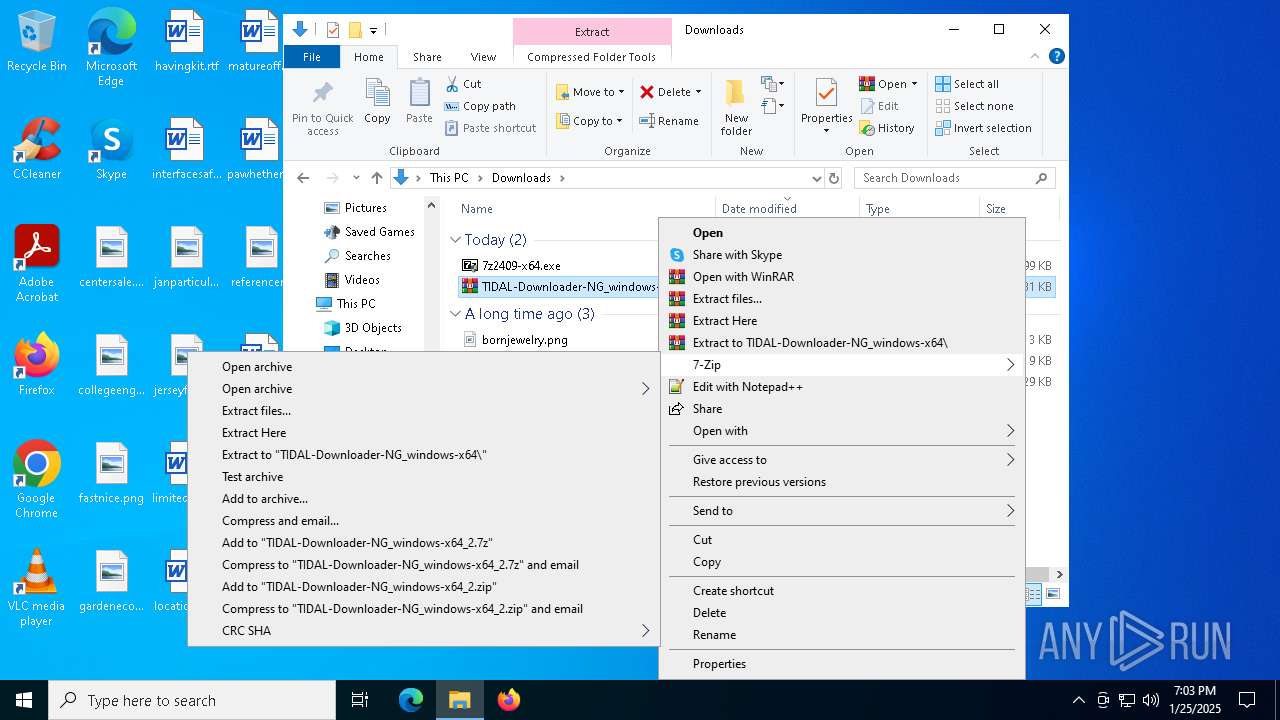This screenshot has width=1280, height=720.
Task: Click Test archive in 7-Zip submenu
Action: point(252,477)
